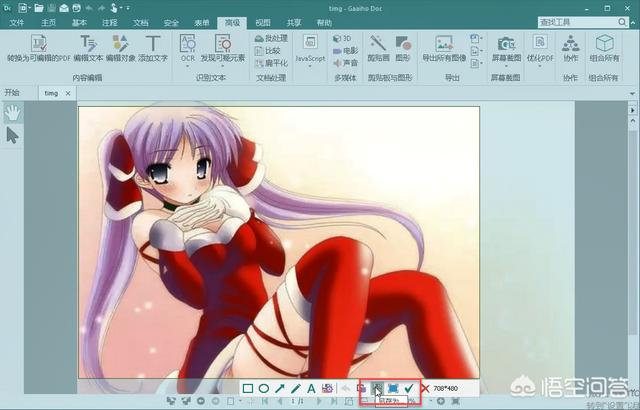Open customize quick access toolbar dropdown
640x410 pixels.
(128, 8)
